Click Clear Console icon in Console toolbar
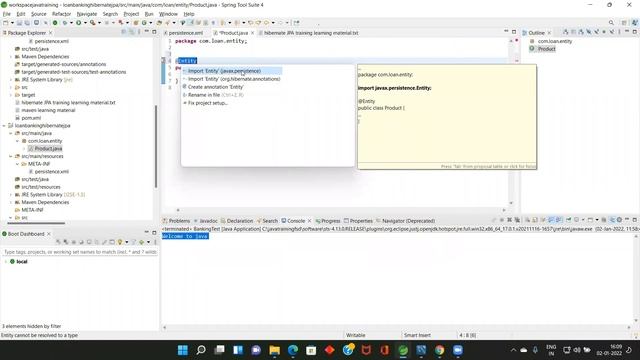 coord(527,220)
